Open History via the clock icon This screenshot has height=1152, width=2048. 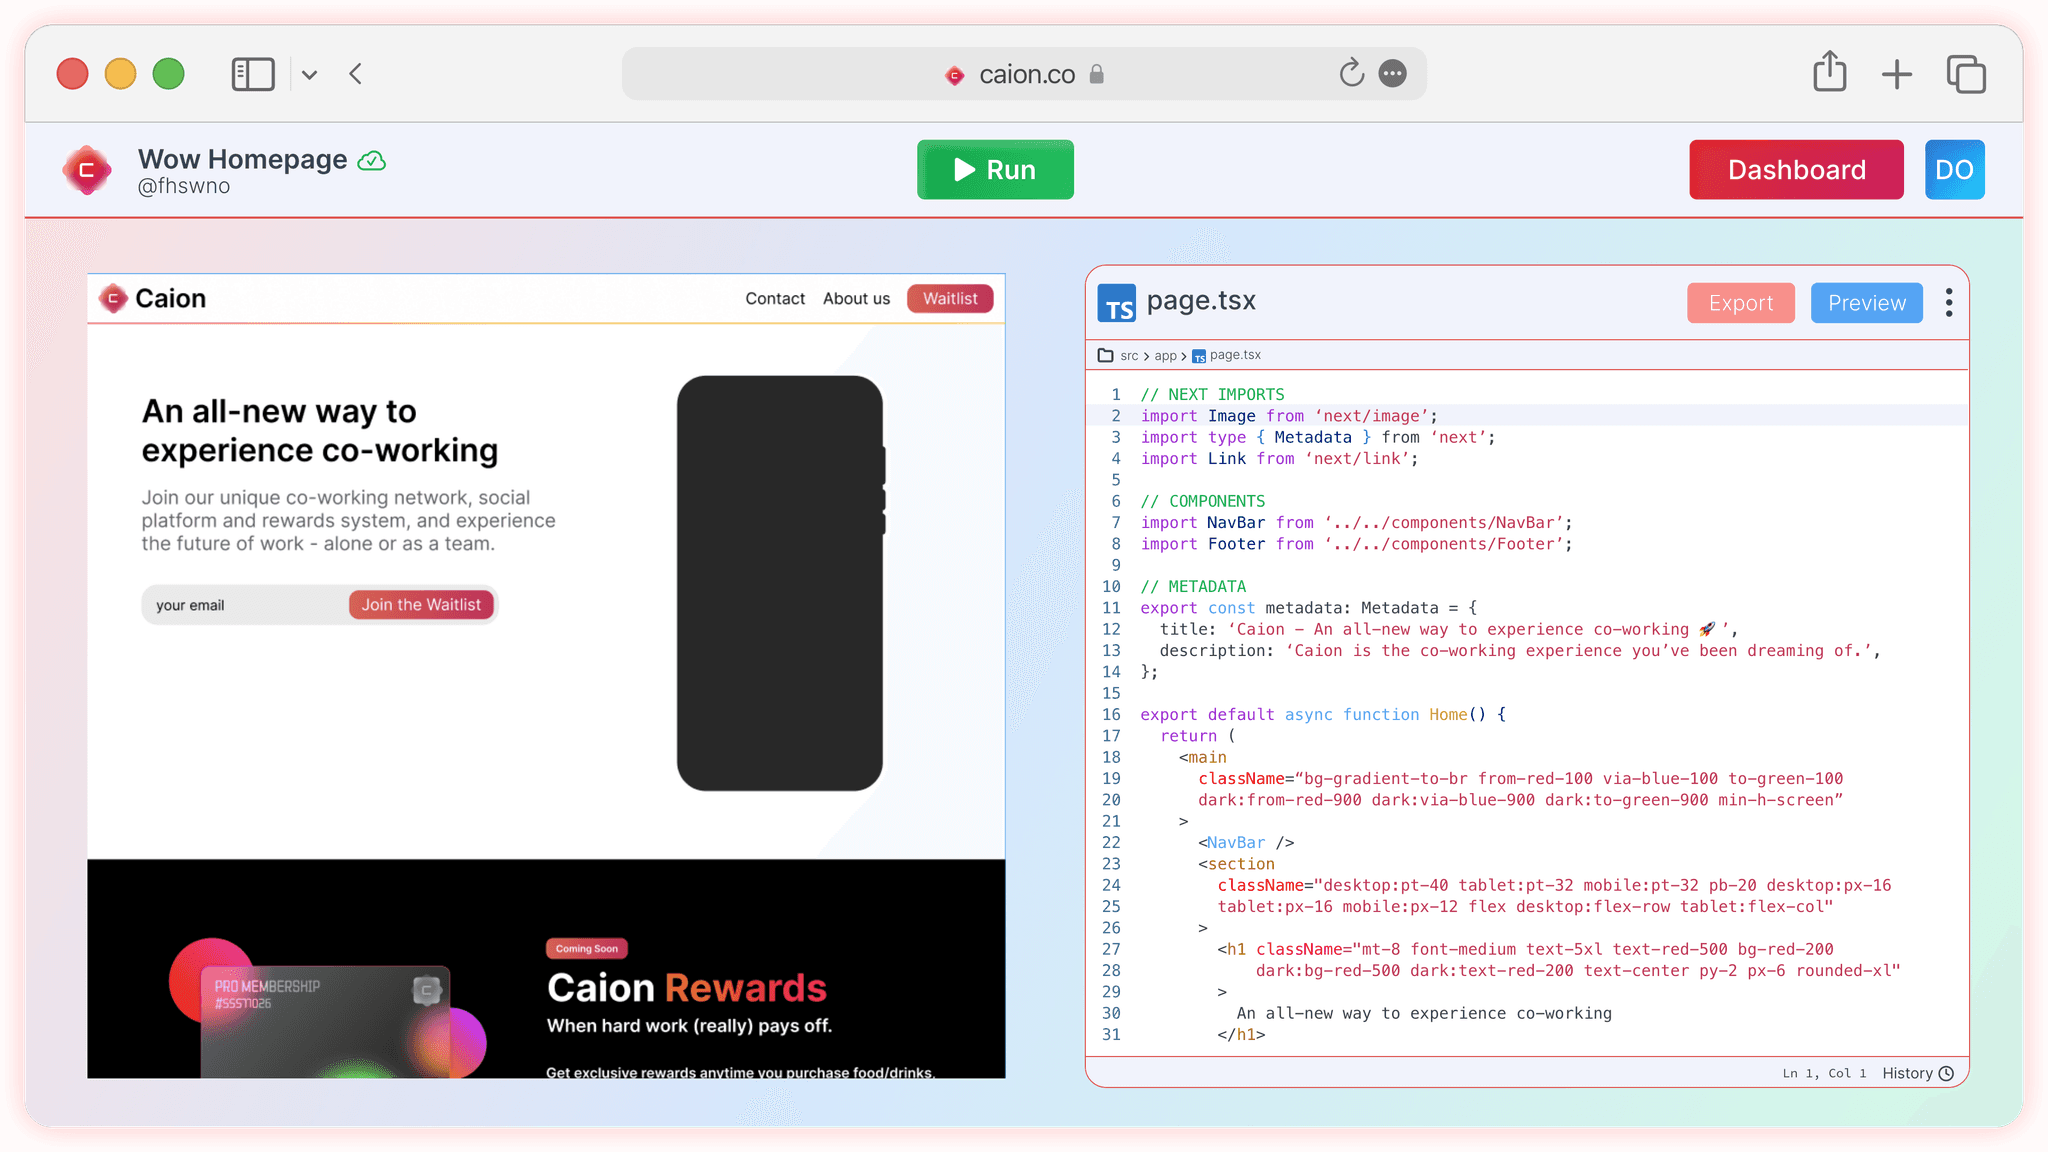pyautogui.click(x=1946, y=1072)
